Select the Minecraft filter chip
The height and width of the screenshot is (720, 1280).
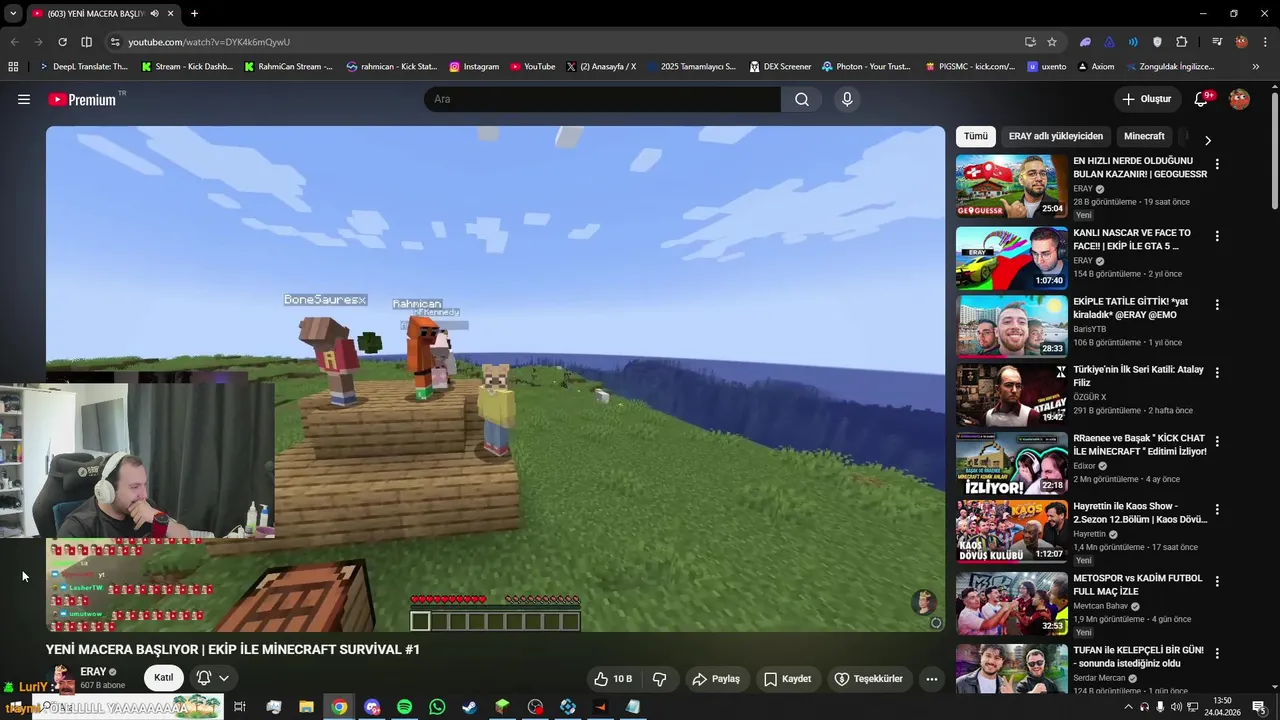click(1144, 136)
